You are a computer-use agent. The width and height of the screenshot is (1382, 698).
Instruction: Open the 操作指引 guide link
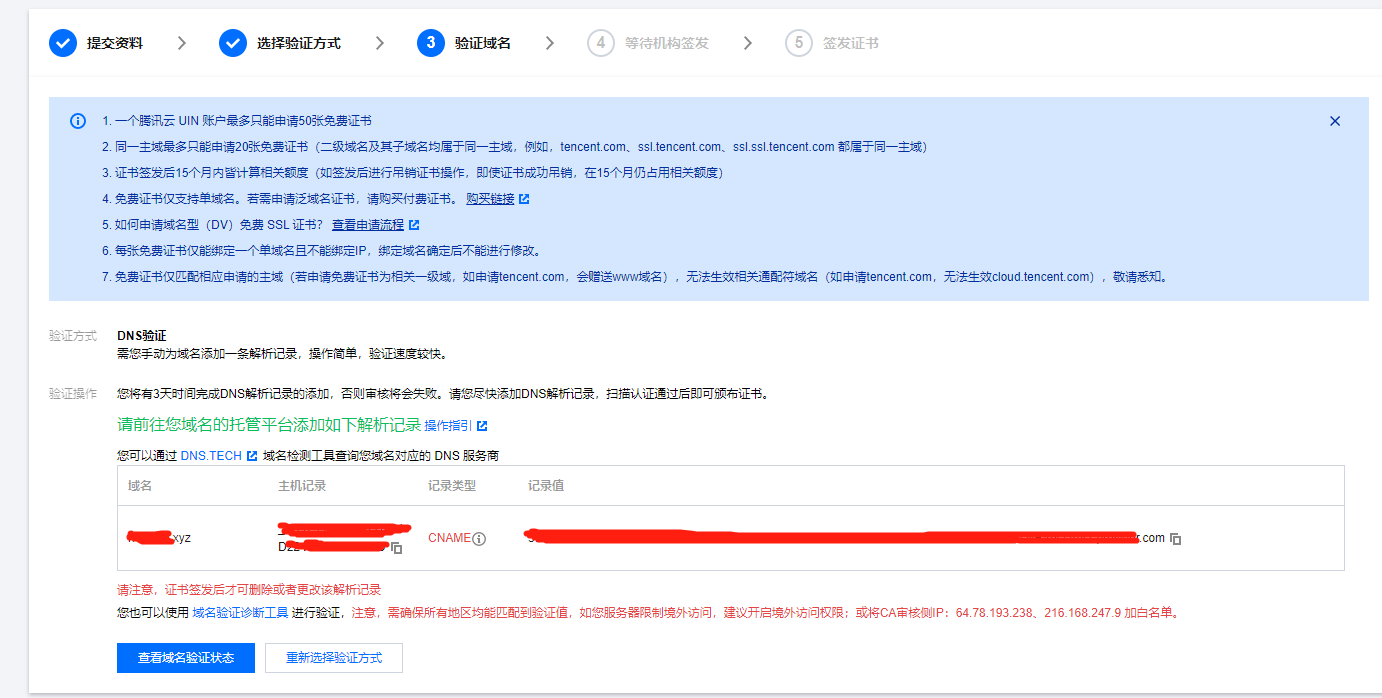point(448,426)
